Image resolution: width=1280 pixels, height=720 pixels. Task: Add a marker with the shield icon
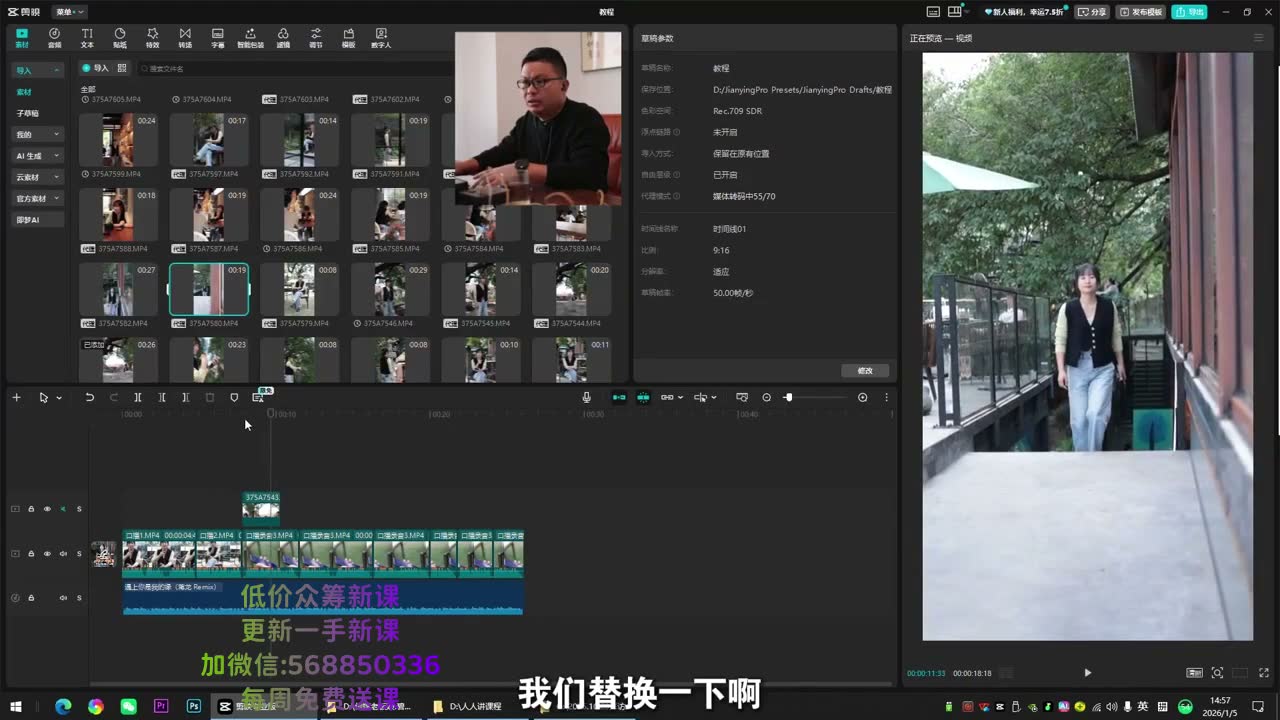234,397
